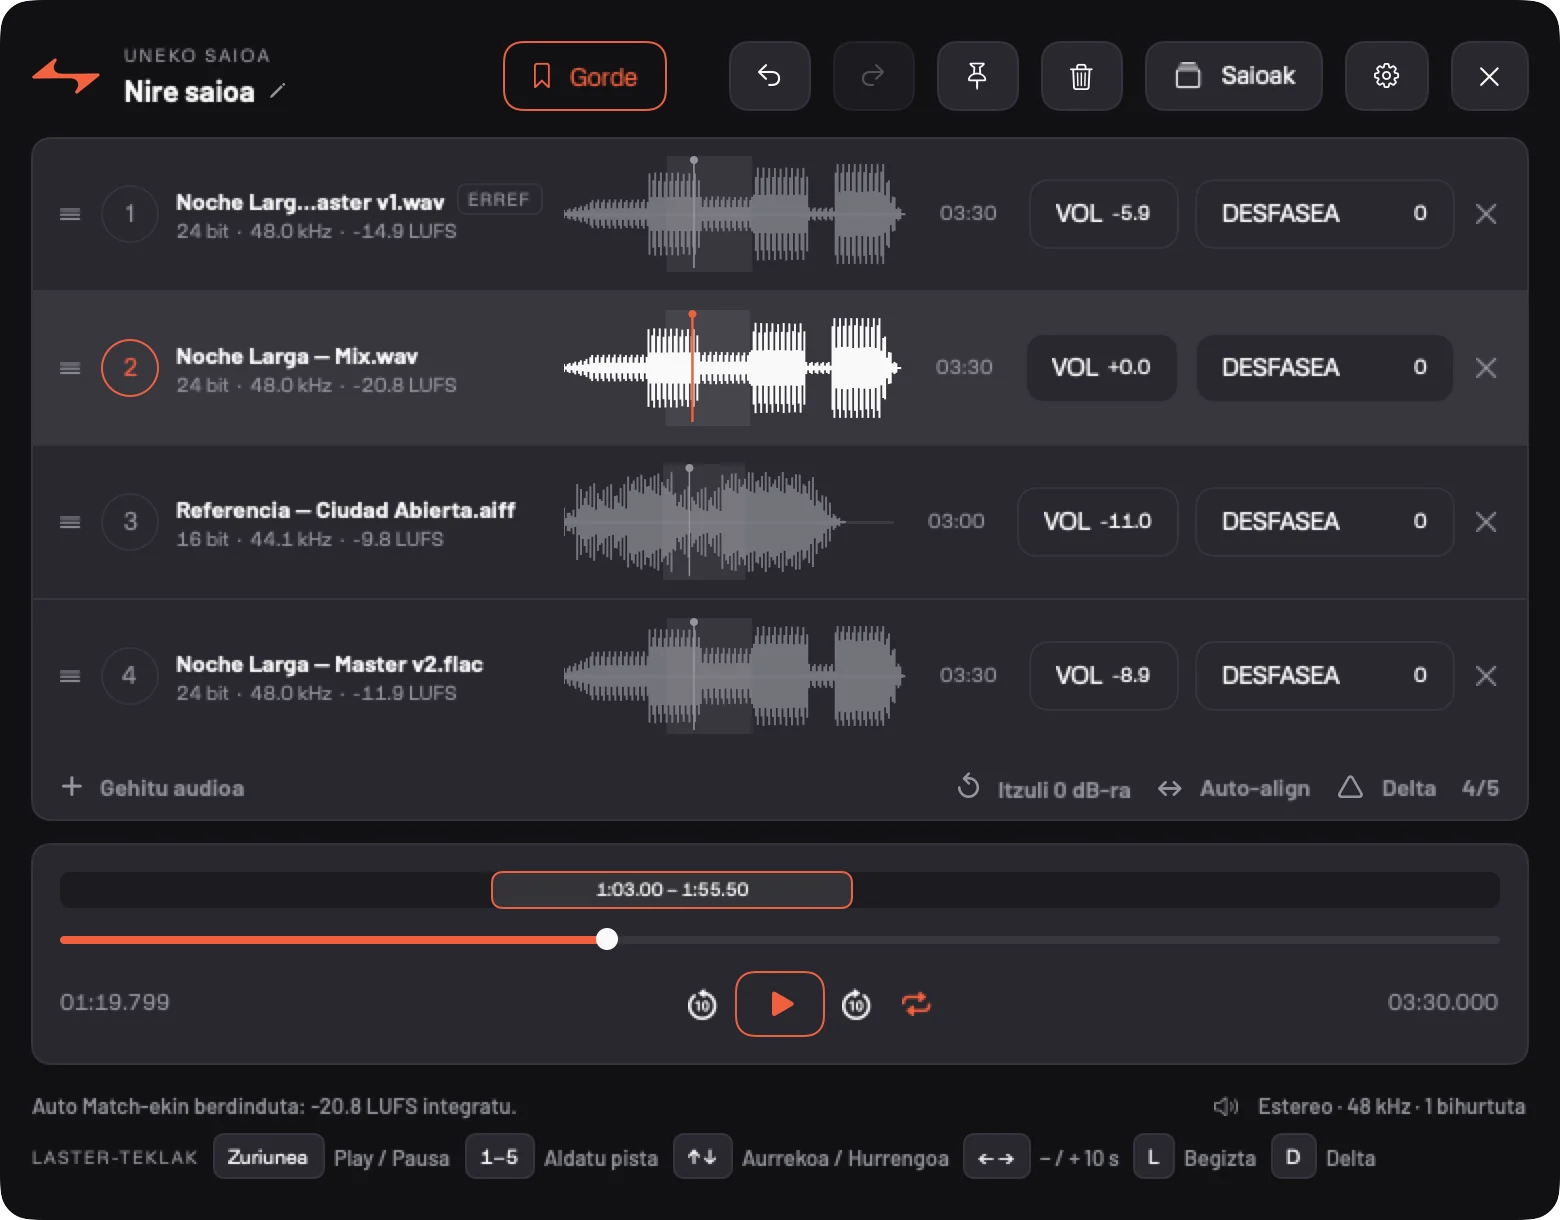1560x1220 pixels.
Task: Click the Zuriunea shortcut key
Action: coord(268,1157)
